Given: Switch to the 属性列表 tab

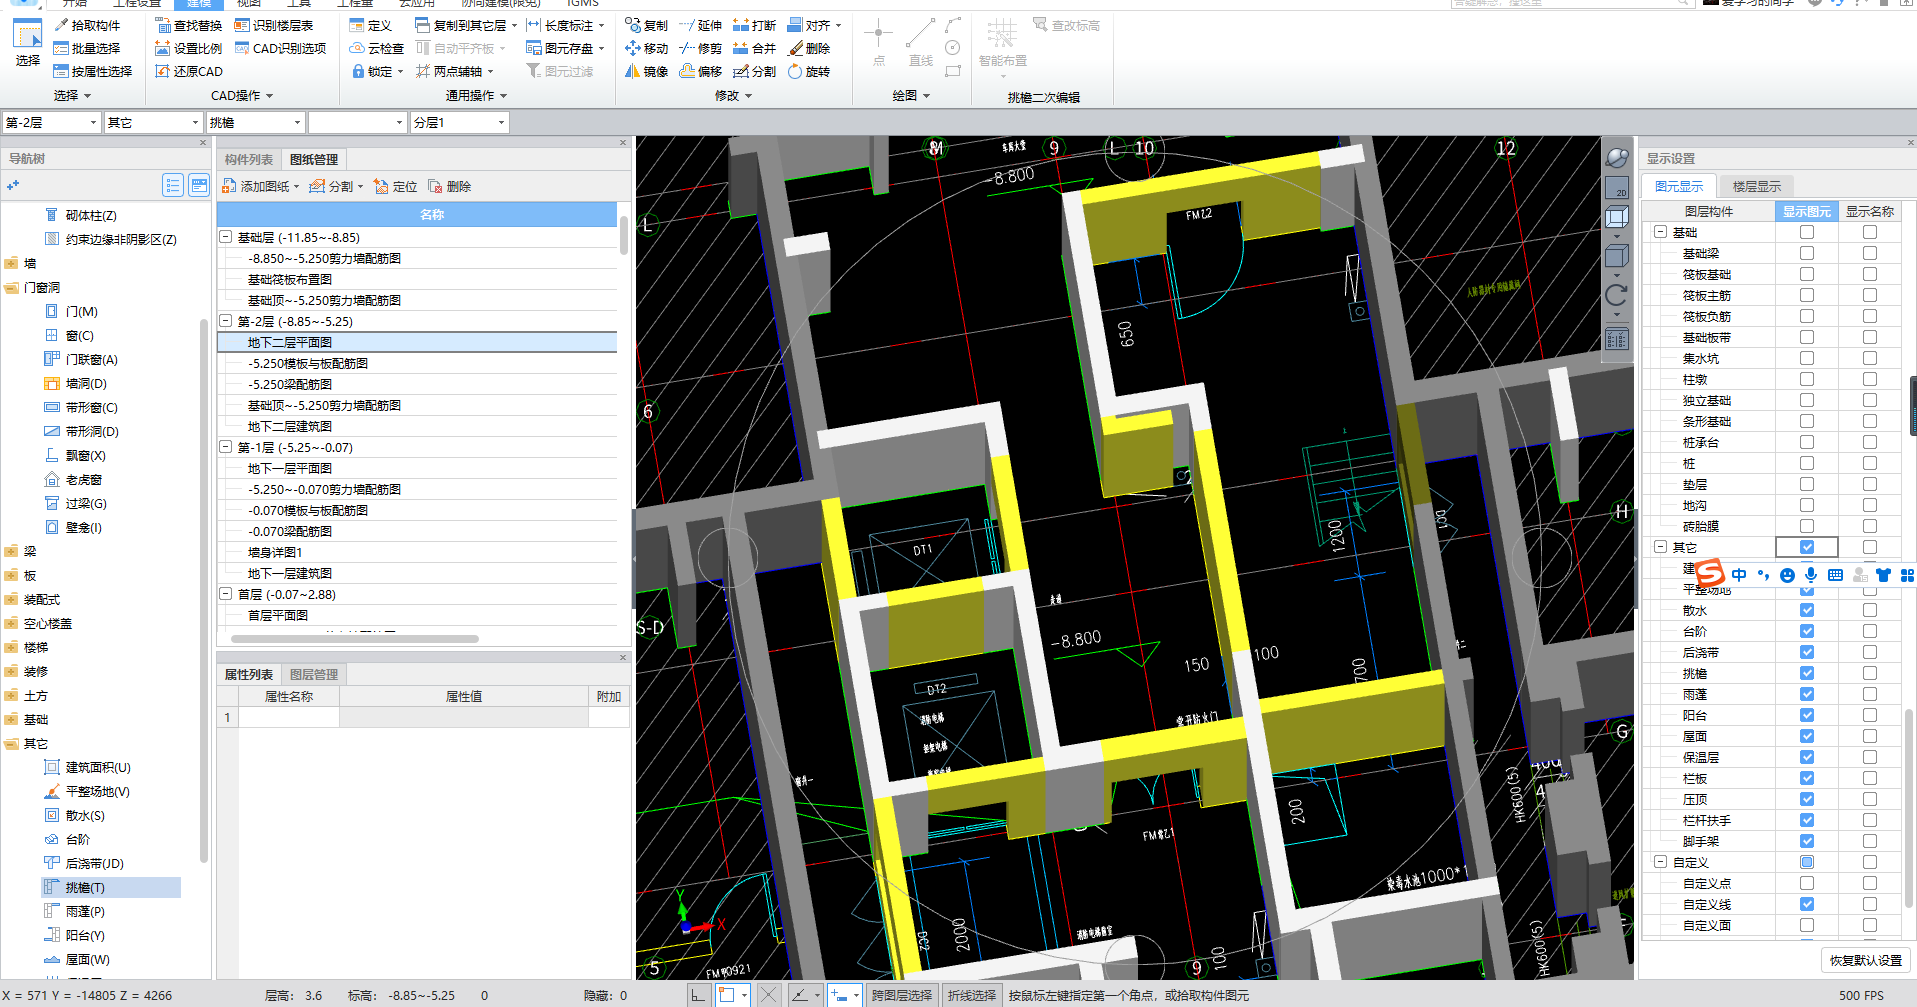Looking at the screenshot, I should (x=249, y=675).
